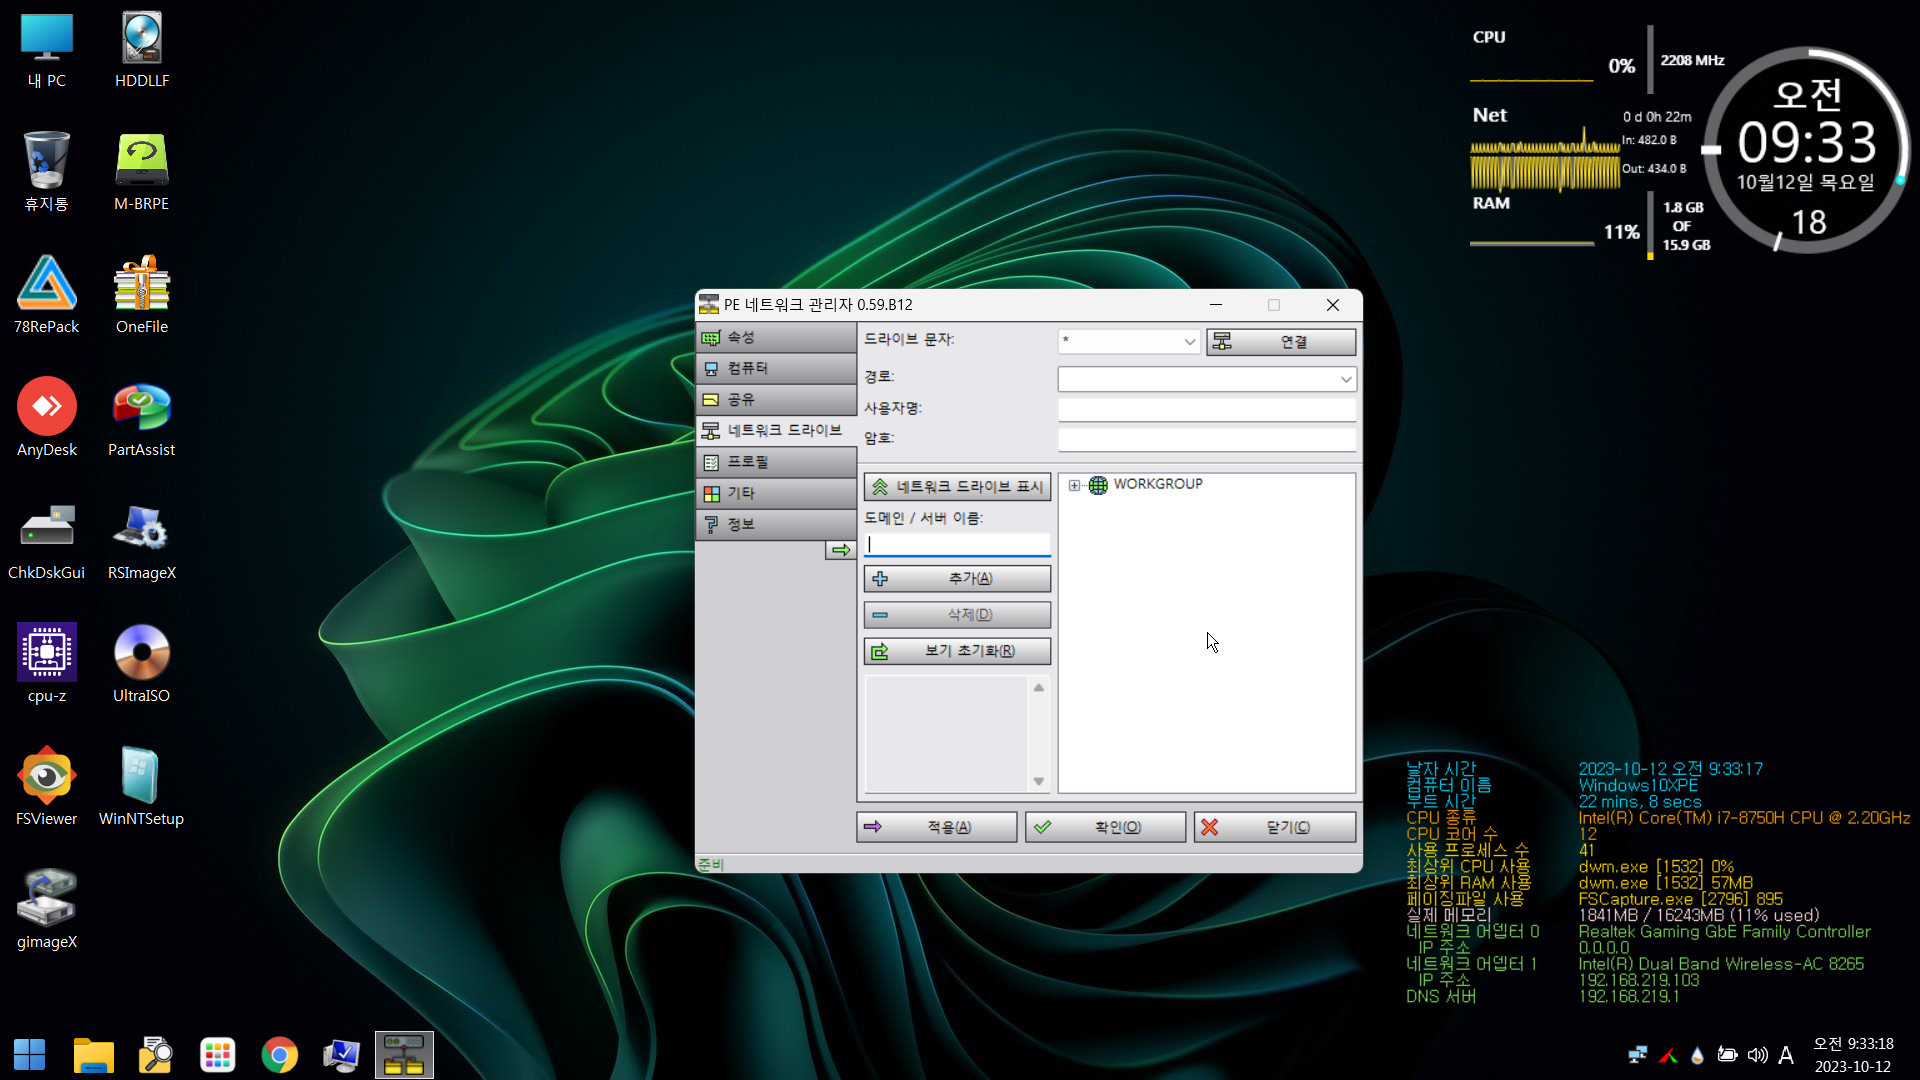Open the cpu-z desktop icon
1920x1080 pixels.
[47, 664]
